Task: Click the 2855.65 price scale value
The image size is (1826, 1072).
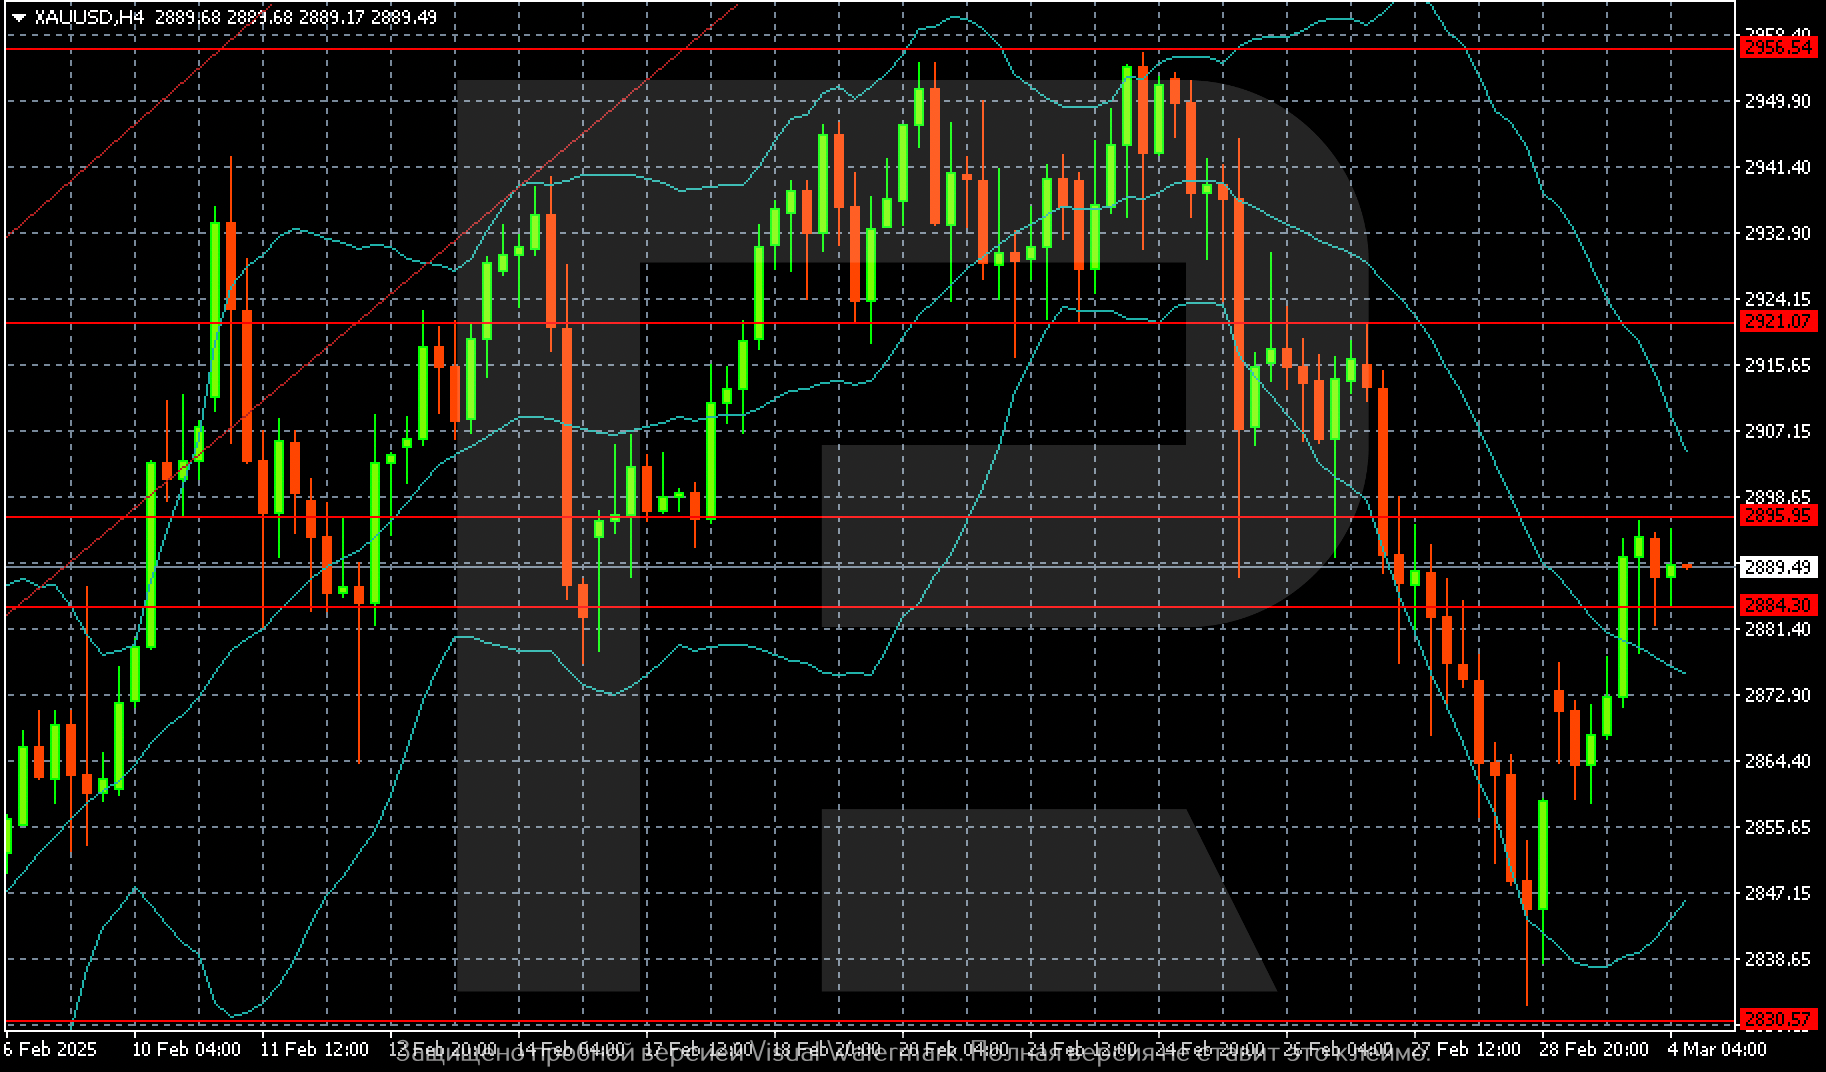Action: click(x=1777, y=827)
